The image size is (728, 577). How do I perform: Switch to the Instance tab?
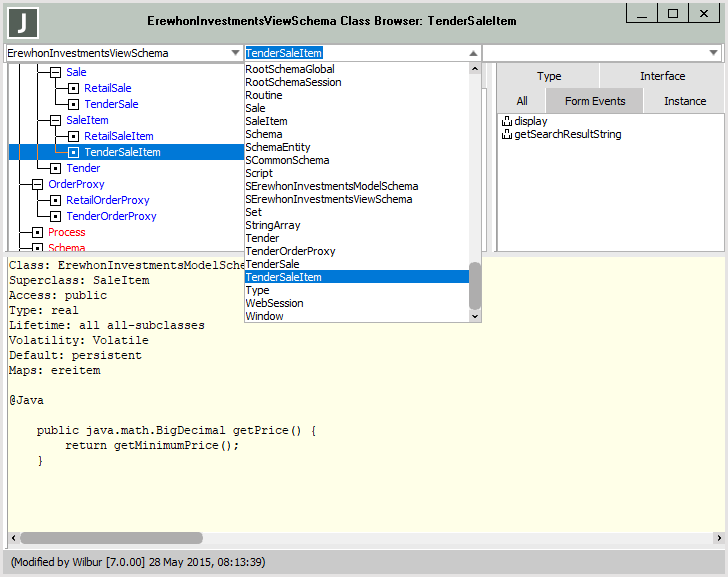click(x=684, y=101)
